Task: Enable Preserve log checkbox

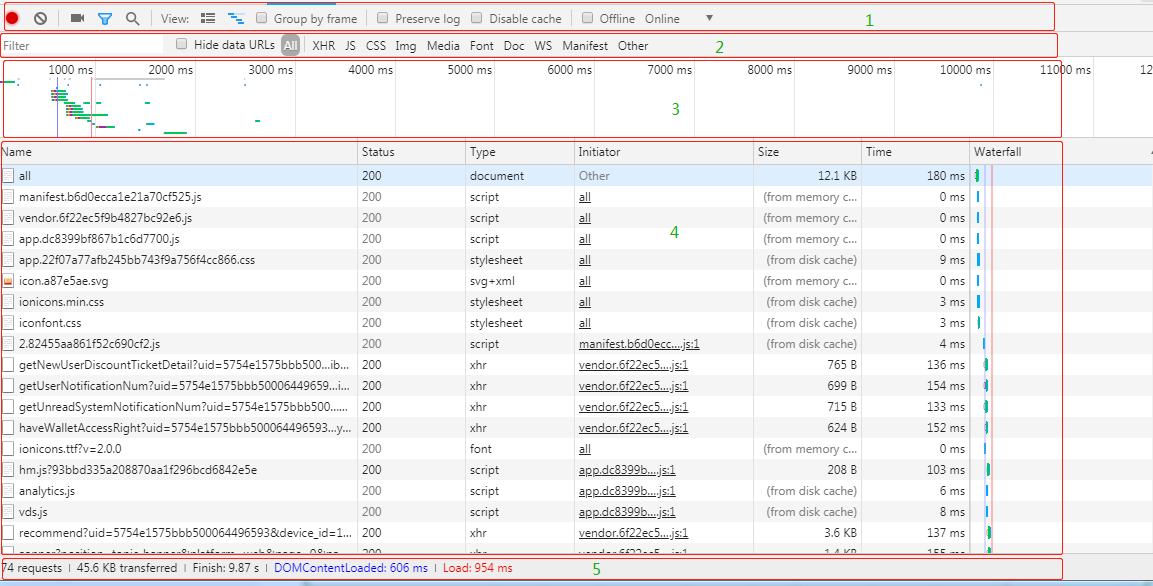Action: click(x=382, y=18)
